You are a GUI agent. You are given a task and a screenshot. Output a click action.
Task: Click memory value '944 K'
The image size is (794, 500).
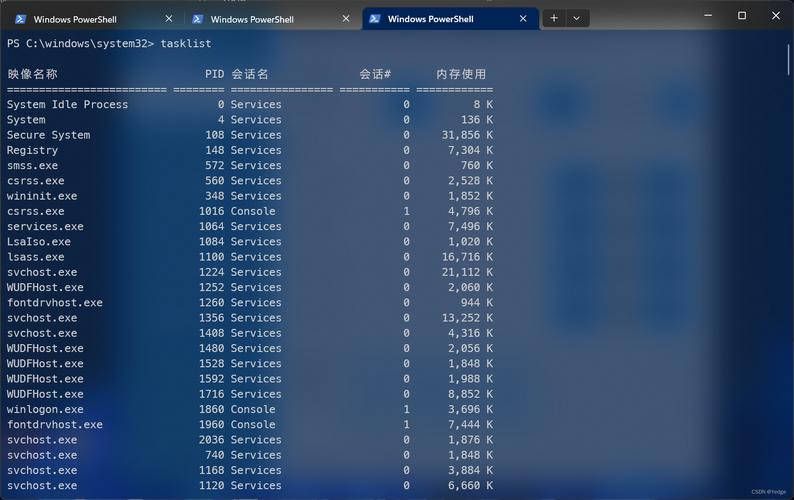(477, 302)
